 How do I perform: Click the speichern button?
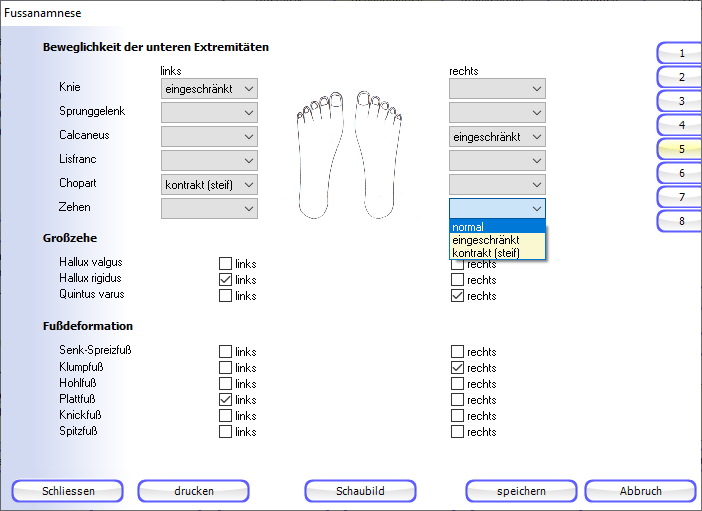[x=521, y=491]
